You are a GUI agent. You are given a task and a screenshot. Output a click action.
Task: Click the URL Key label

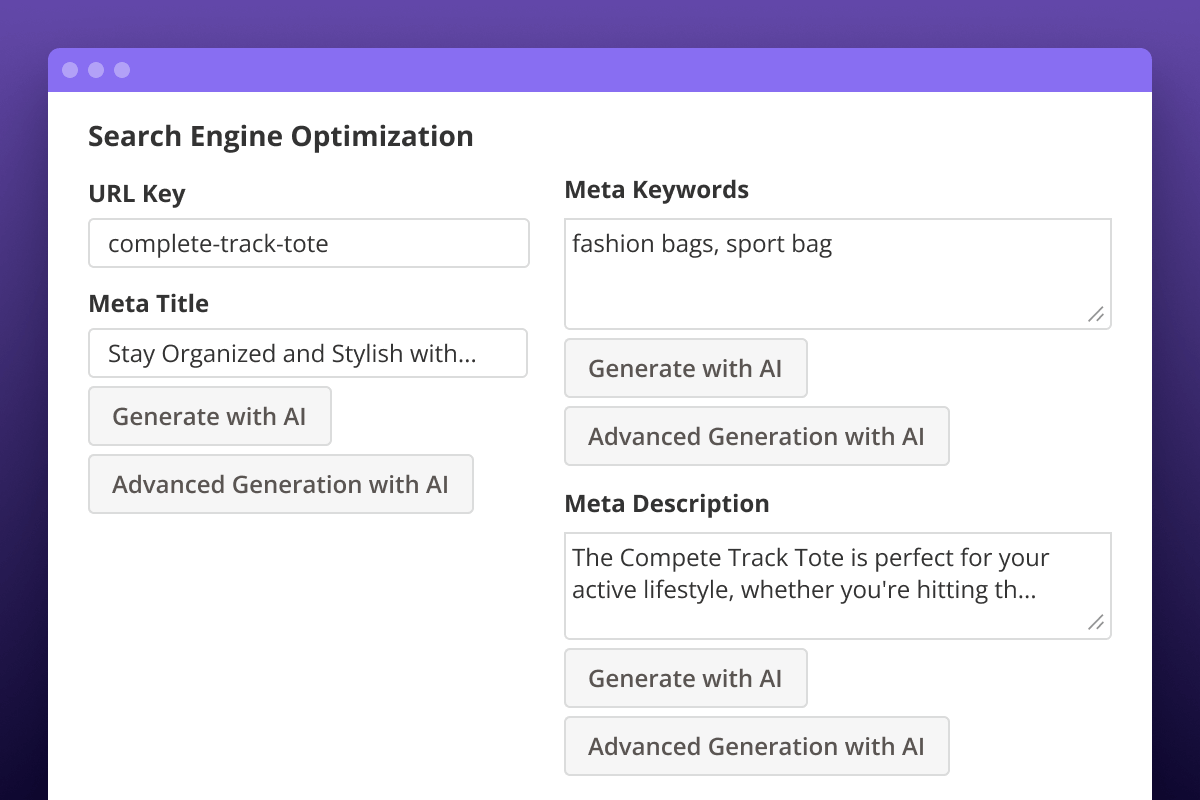coord(137,194)
